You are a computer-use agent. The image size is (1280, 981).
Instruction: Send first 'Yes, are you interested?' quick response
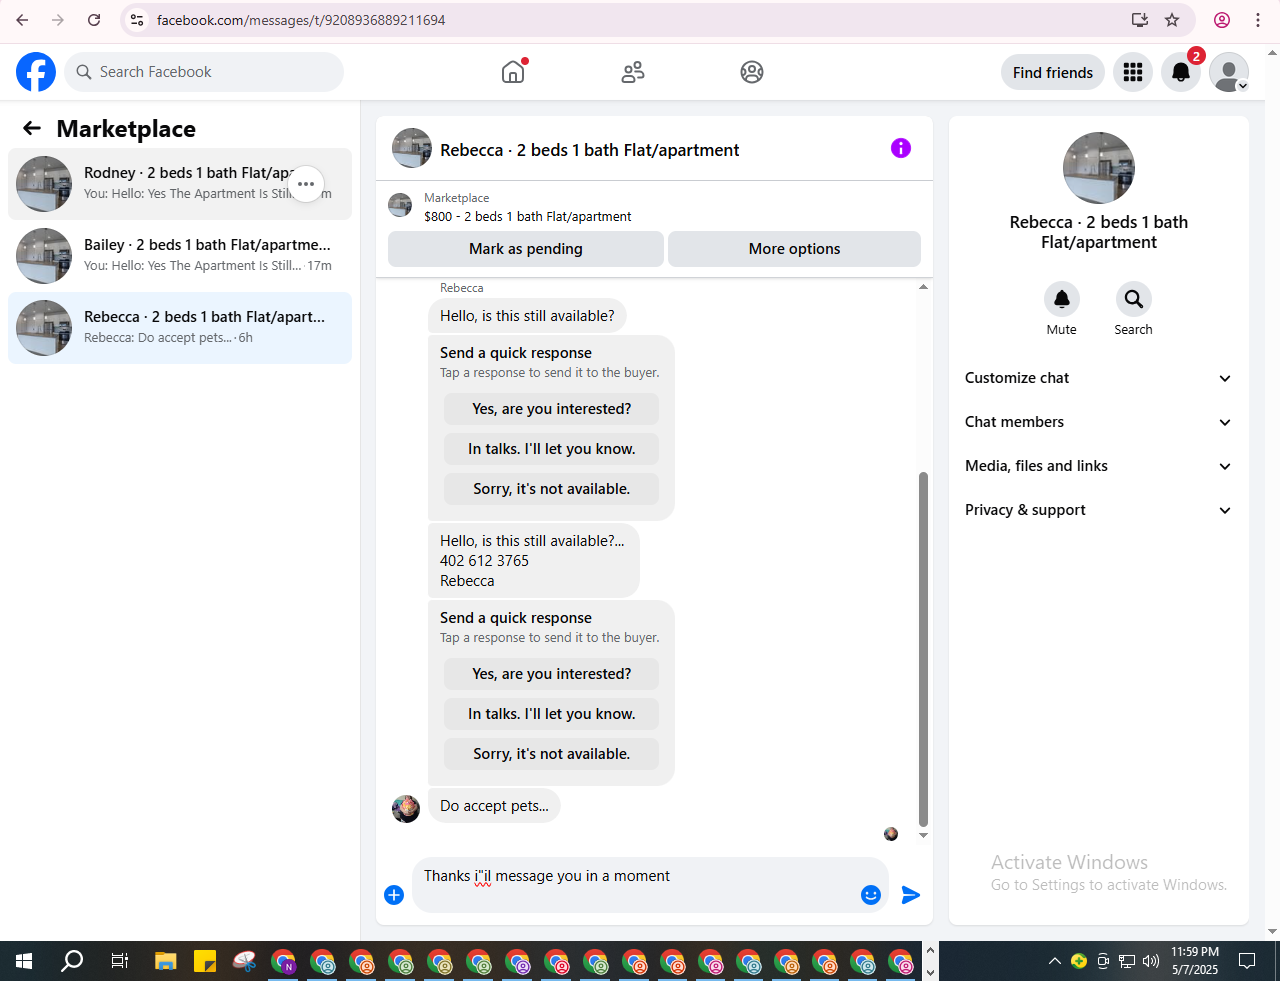coord(551,409)
